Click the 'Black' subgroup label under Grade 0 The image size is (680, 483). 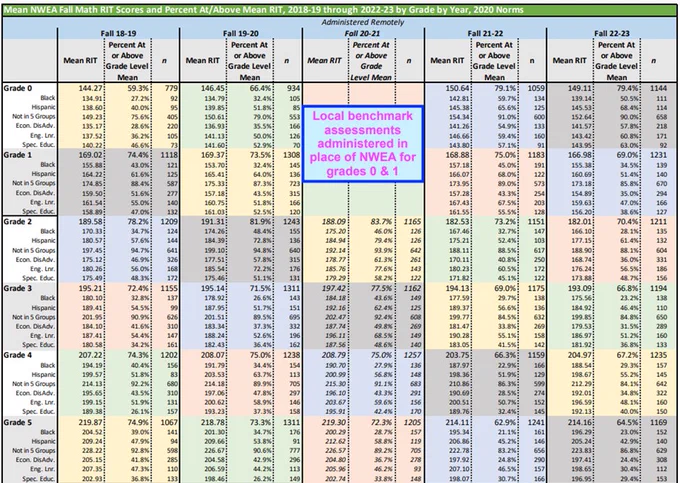point(48,98)
